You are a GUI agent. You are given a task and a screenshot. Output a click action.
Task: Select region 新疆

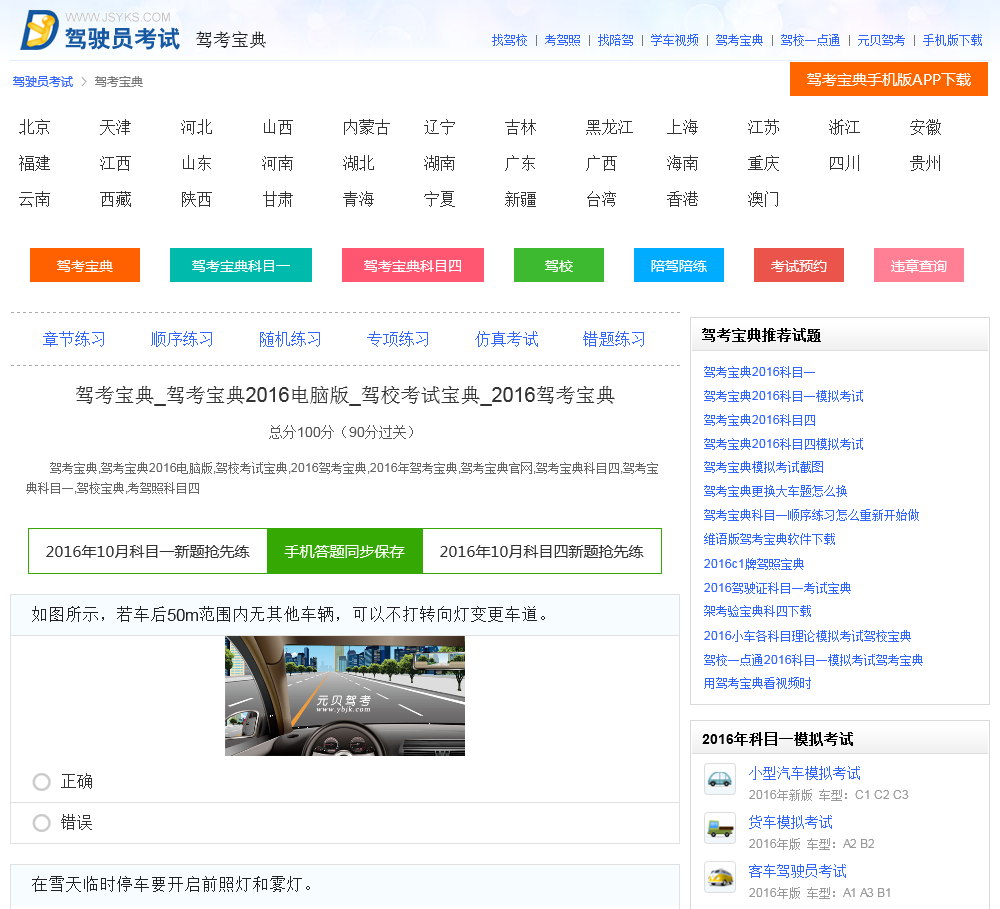[520, 199]
